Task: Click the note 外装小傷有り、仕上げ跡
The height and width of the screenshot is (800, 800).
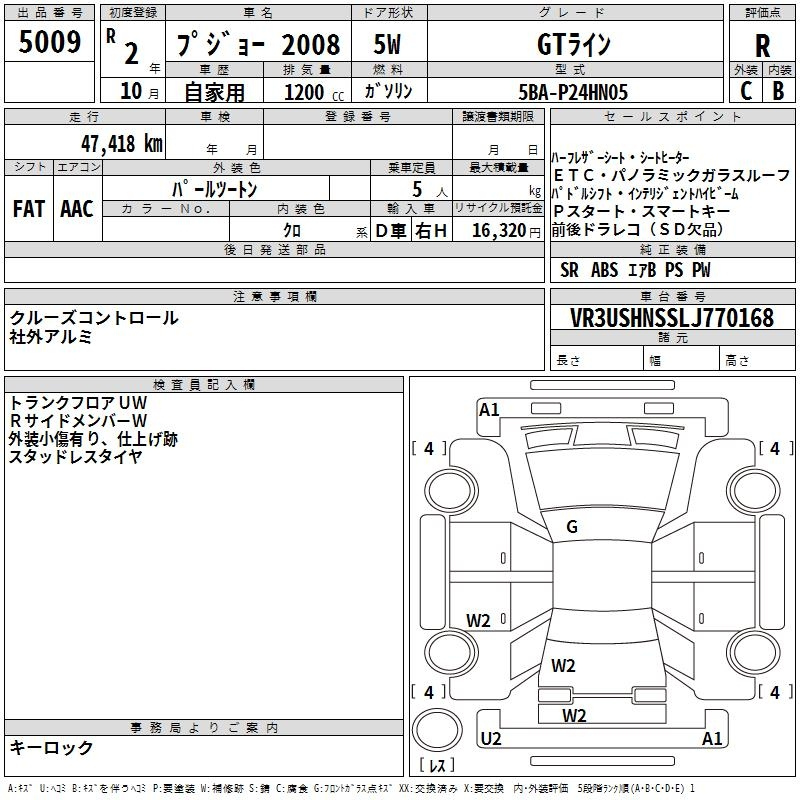Action: tap(93, 439)
